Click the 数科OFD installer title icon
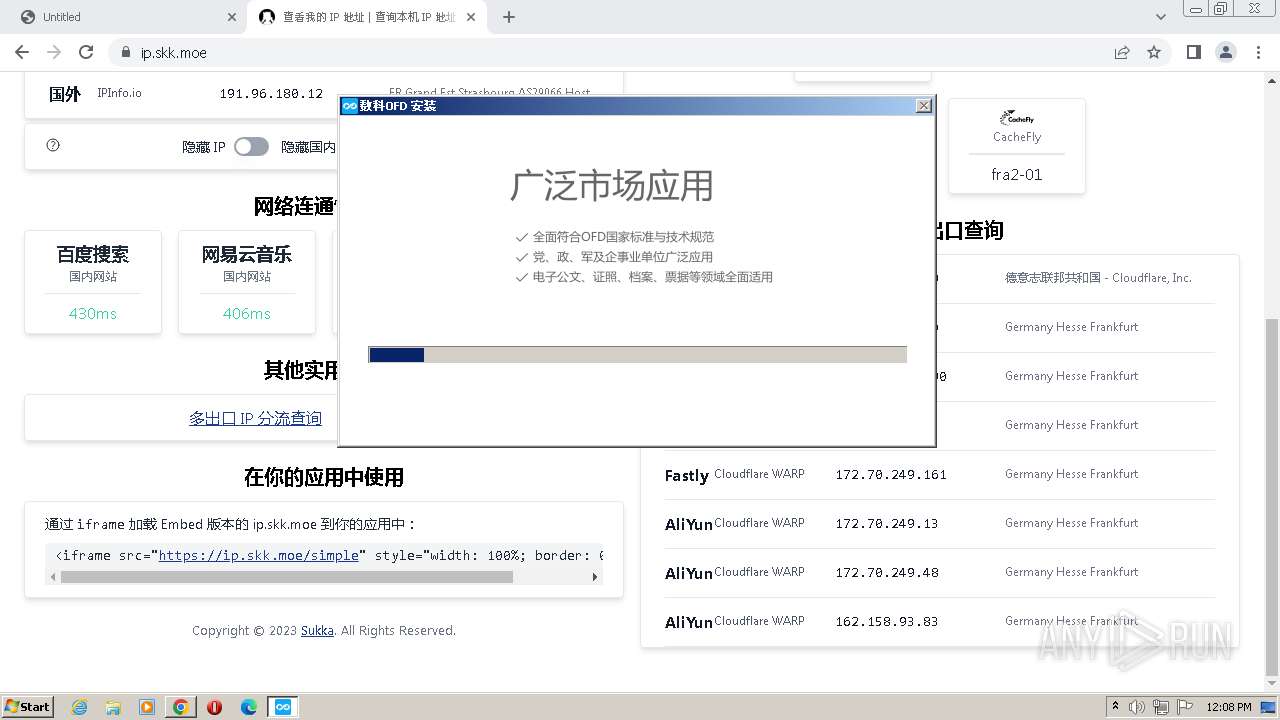Screen dimensions: 1280x720 [350, 106]
